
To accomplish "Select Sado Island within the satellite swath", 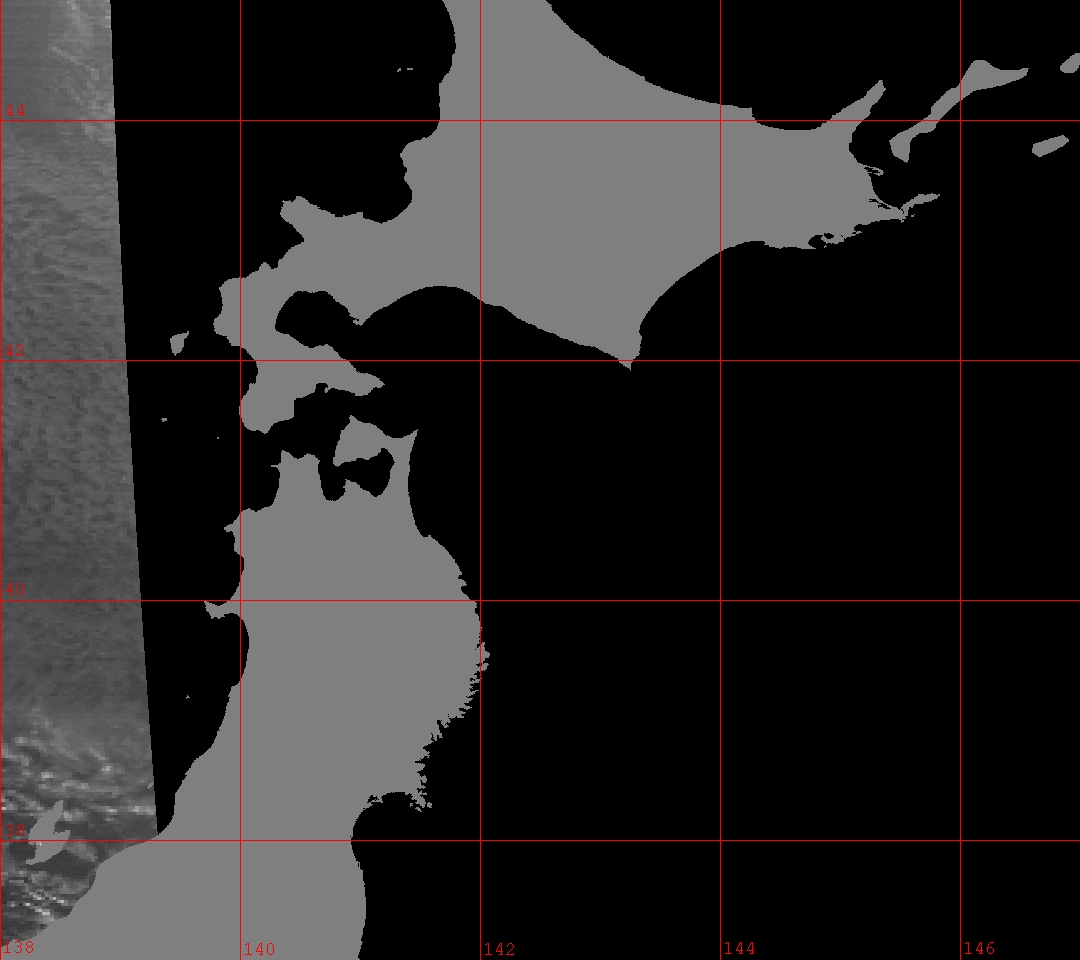I will [45, 830].
